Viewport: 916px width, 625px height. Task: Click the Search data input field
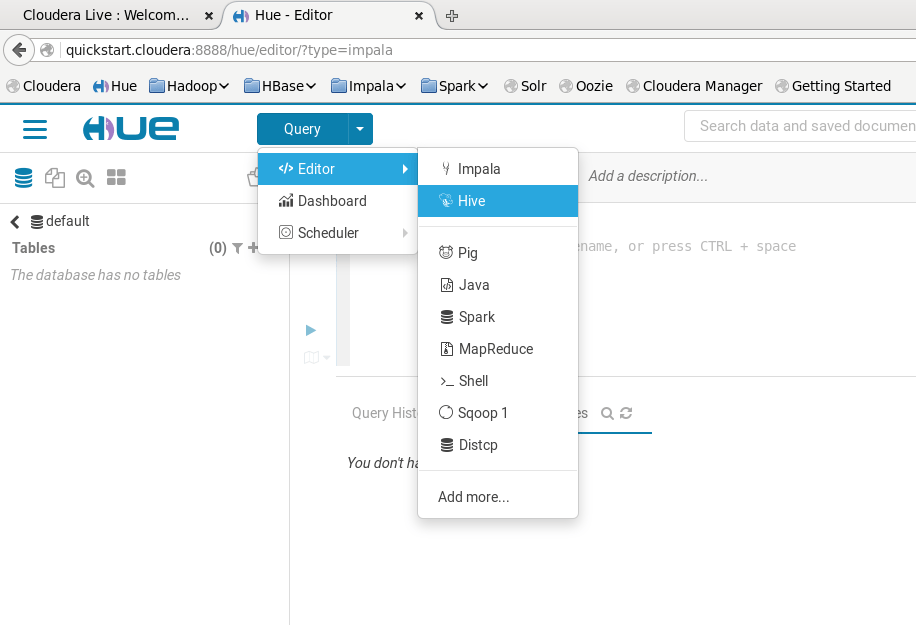coord(800,126)
